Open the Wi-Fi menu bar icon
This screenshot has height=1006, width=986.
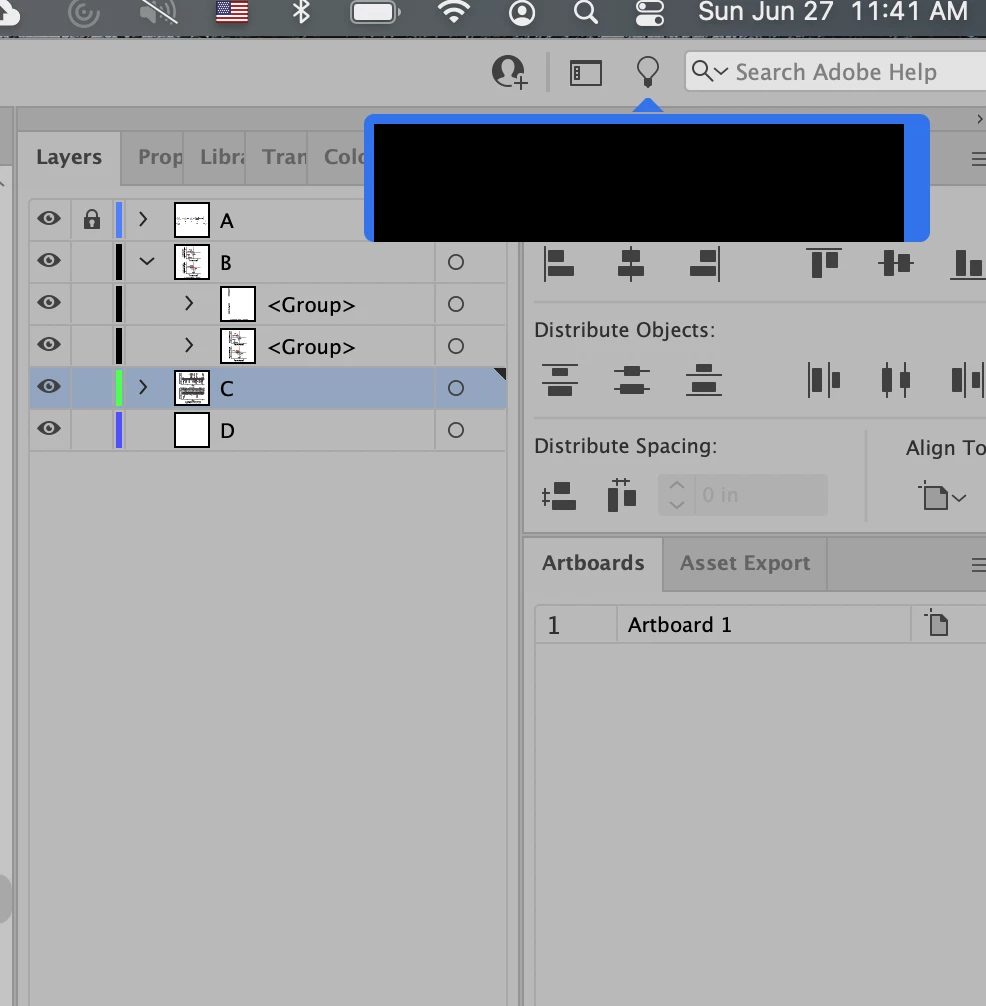click(x=454, y=12)
